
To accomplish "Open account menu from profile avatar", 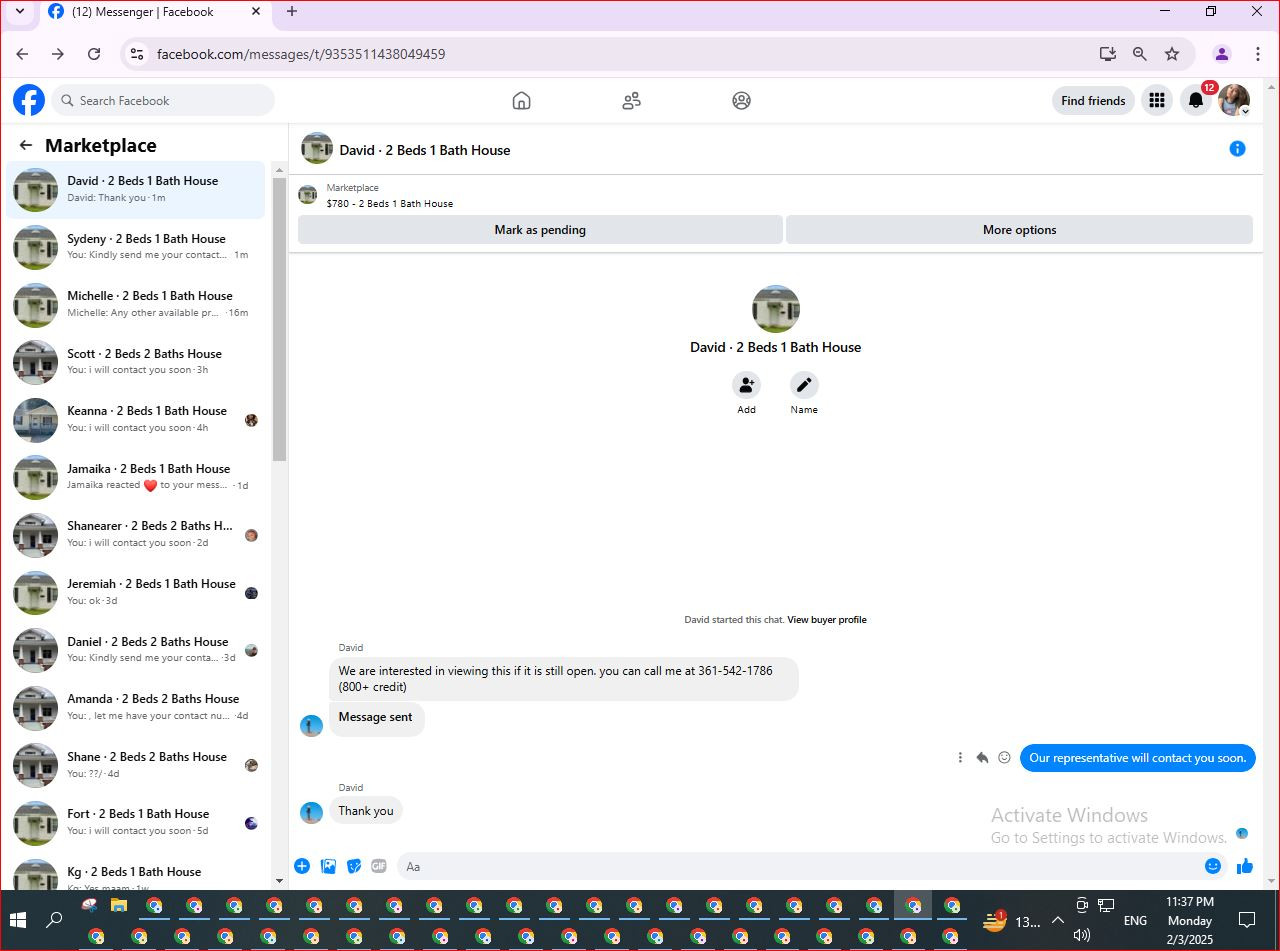I will click(1234, 100).
